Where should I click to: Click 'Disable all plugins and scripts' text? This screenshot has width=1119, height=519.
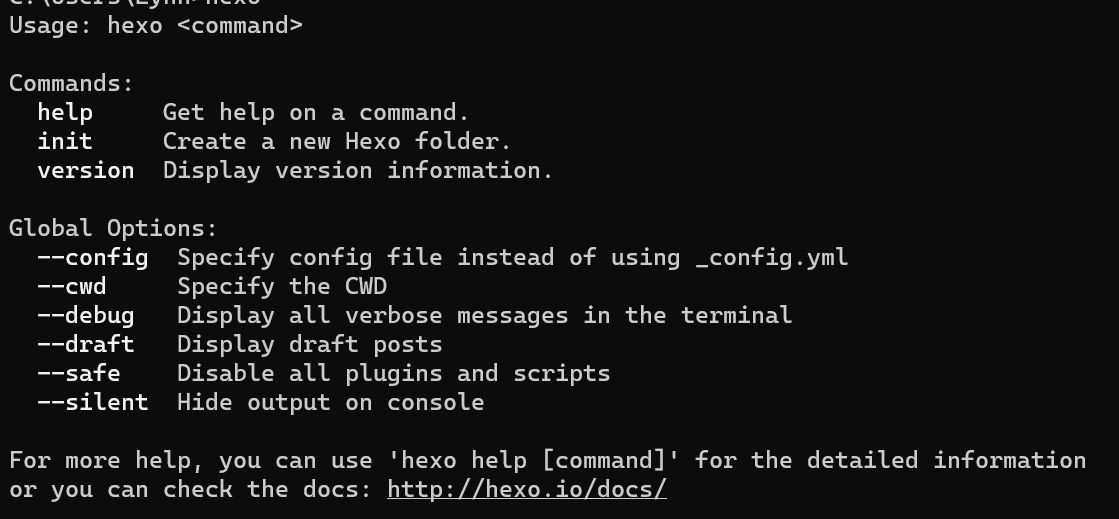click(394, 373)
